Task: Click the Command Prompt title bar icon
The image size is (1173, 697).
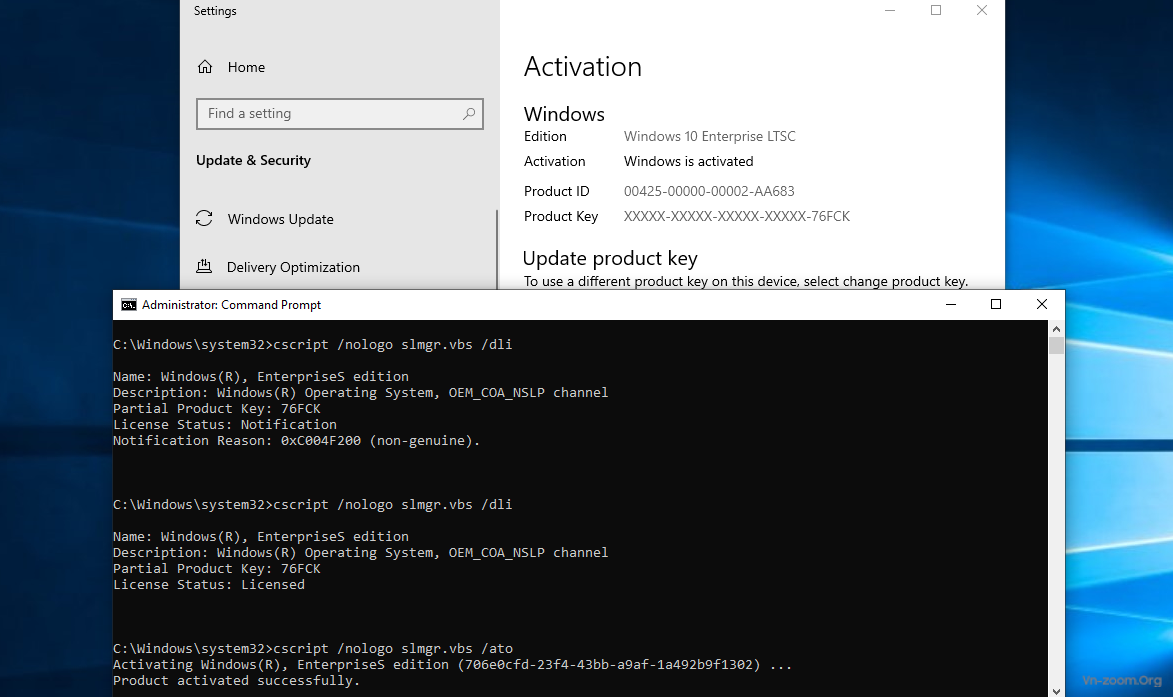Action: 129,304
